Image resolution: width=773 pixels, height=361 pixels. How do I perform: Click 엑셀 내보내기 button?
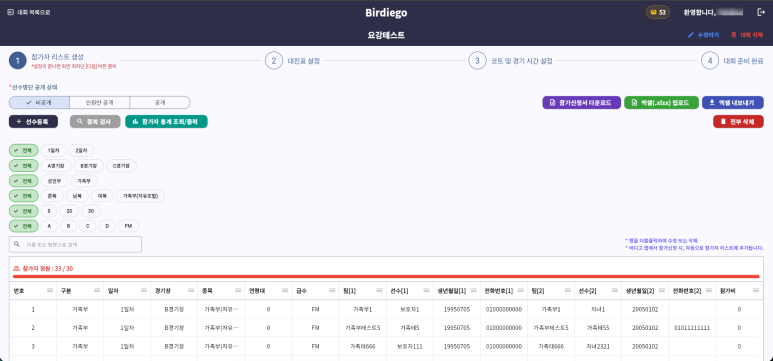[733, 103]
